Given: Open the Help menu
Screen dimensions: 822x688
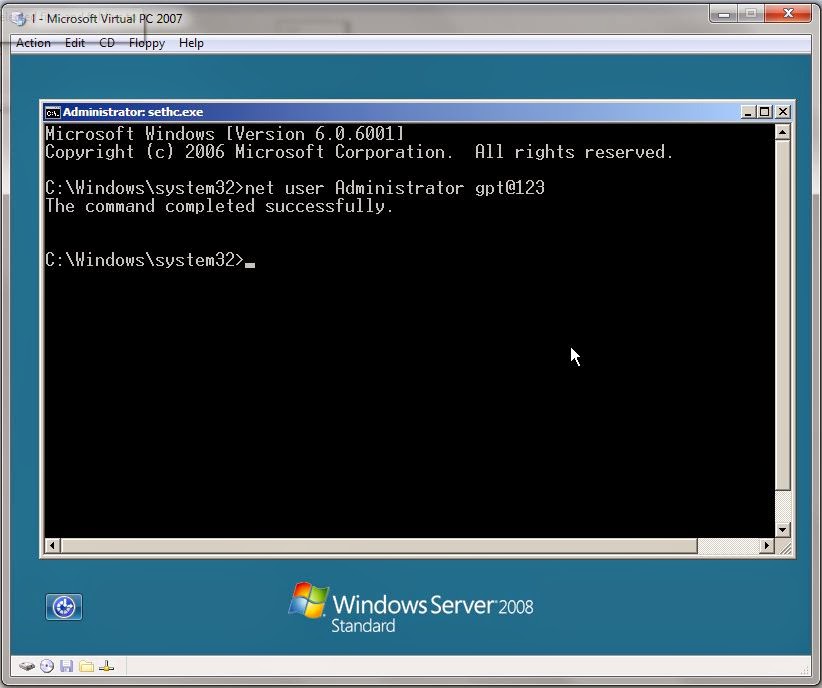Looking at the screenshot, I should coord(191,43).
